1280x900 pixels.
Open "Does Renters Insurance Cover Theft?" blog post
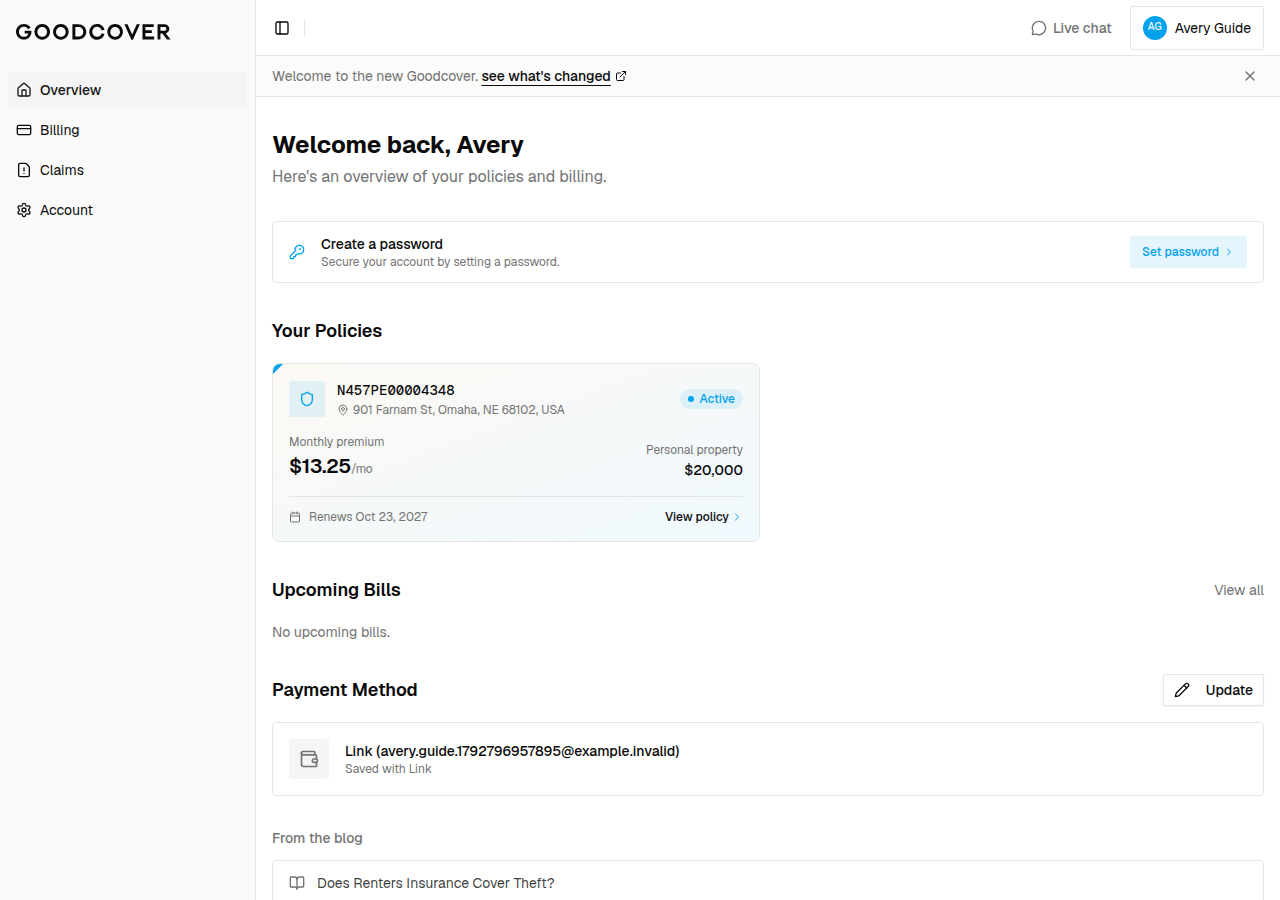(x=768, y=883)
